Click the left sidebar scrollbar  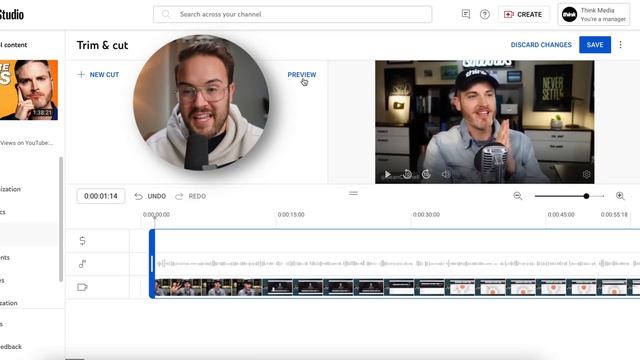click(61, 219)
